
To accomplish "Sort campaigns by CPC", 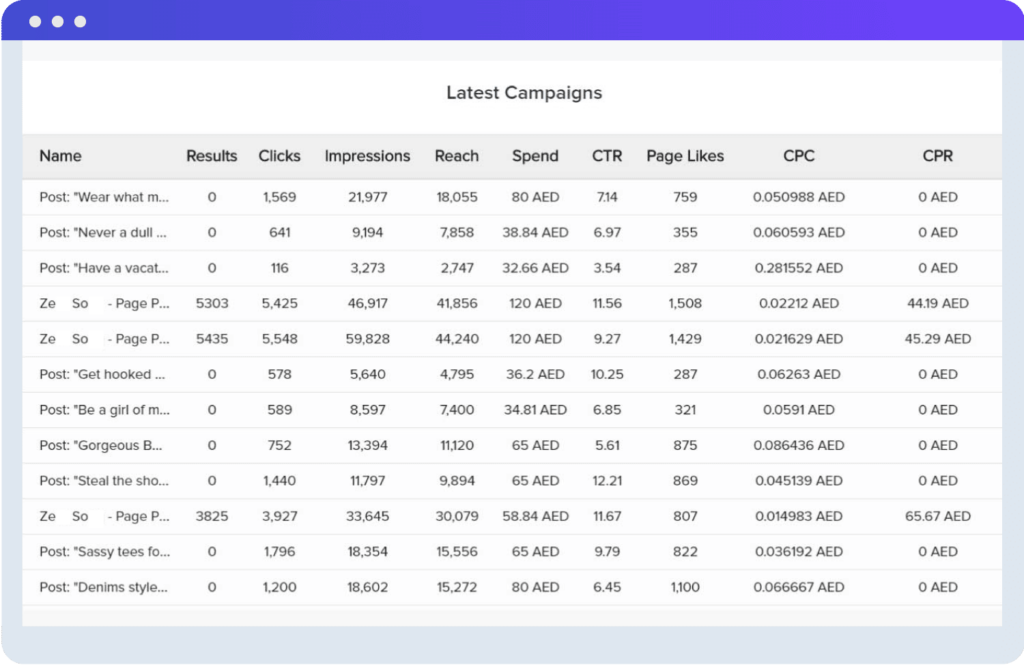I will [x=799, y=156].
